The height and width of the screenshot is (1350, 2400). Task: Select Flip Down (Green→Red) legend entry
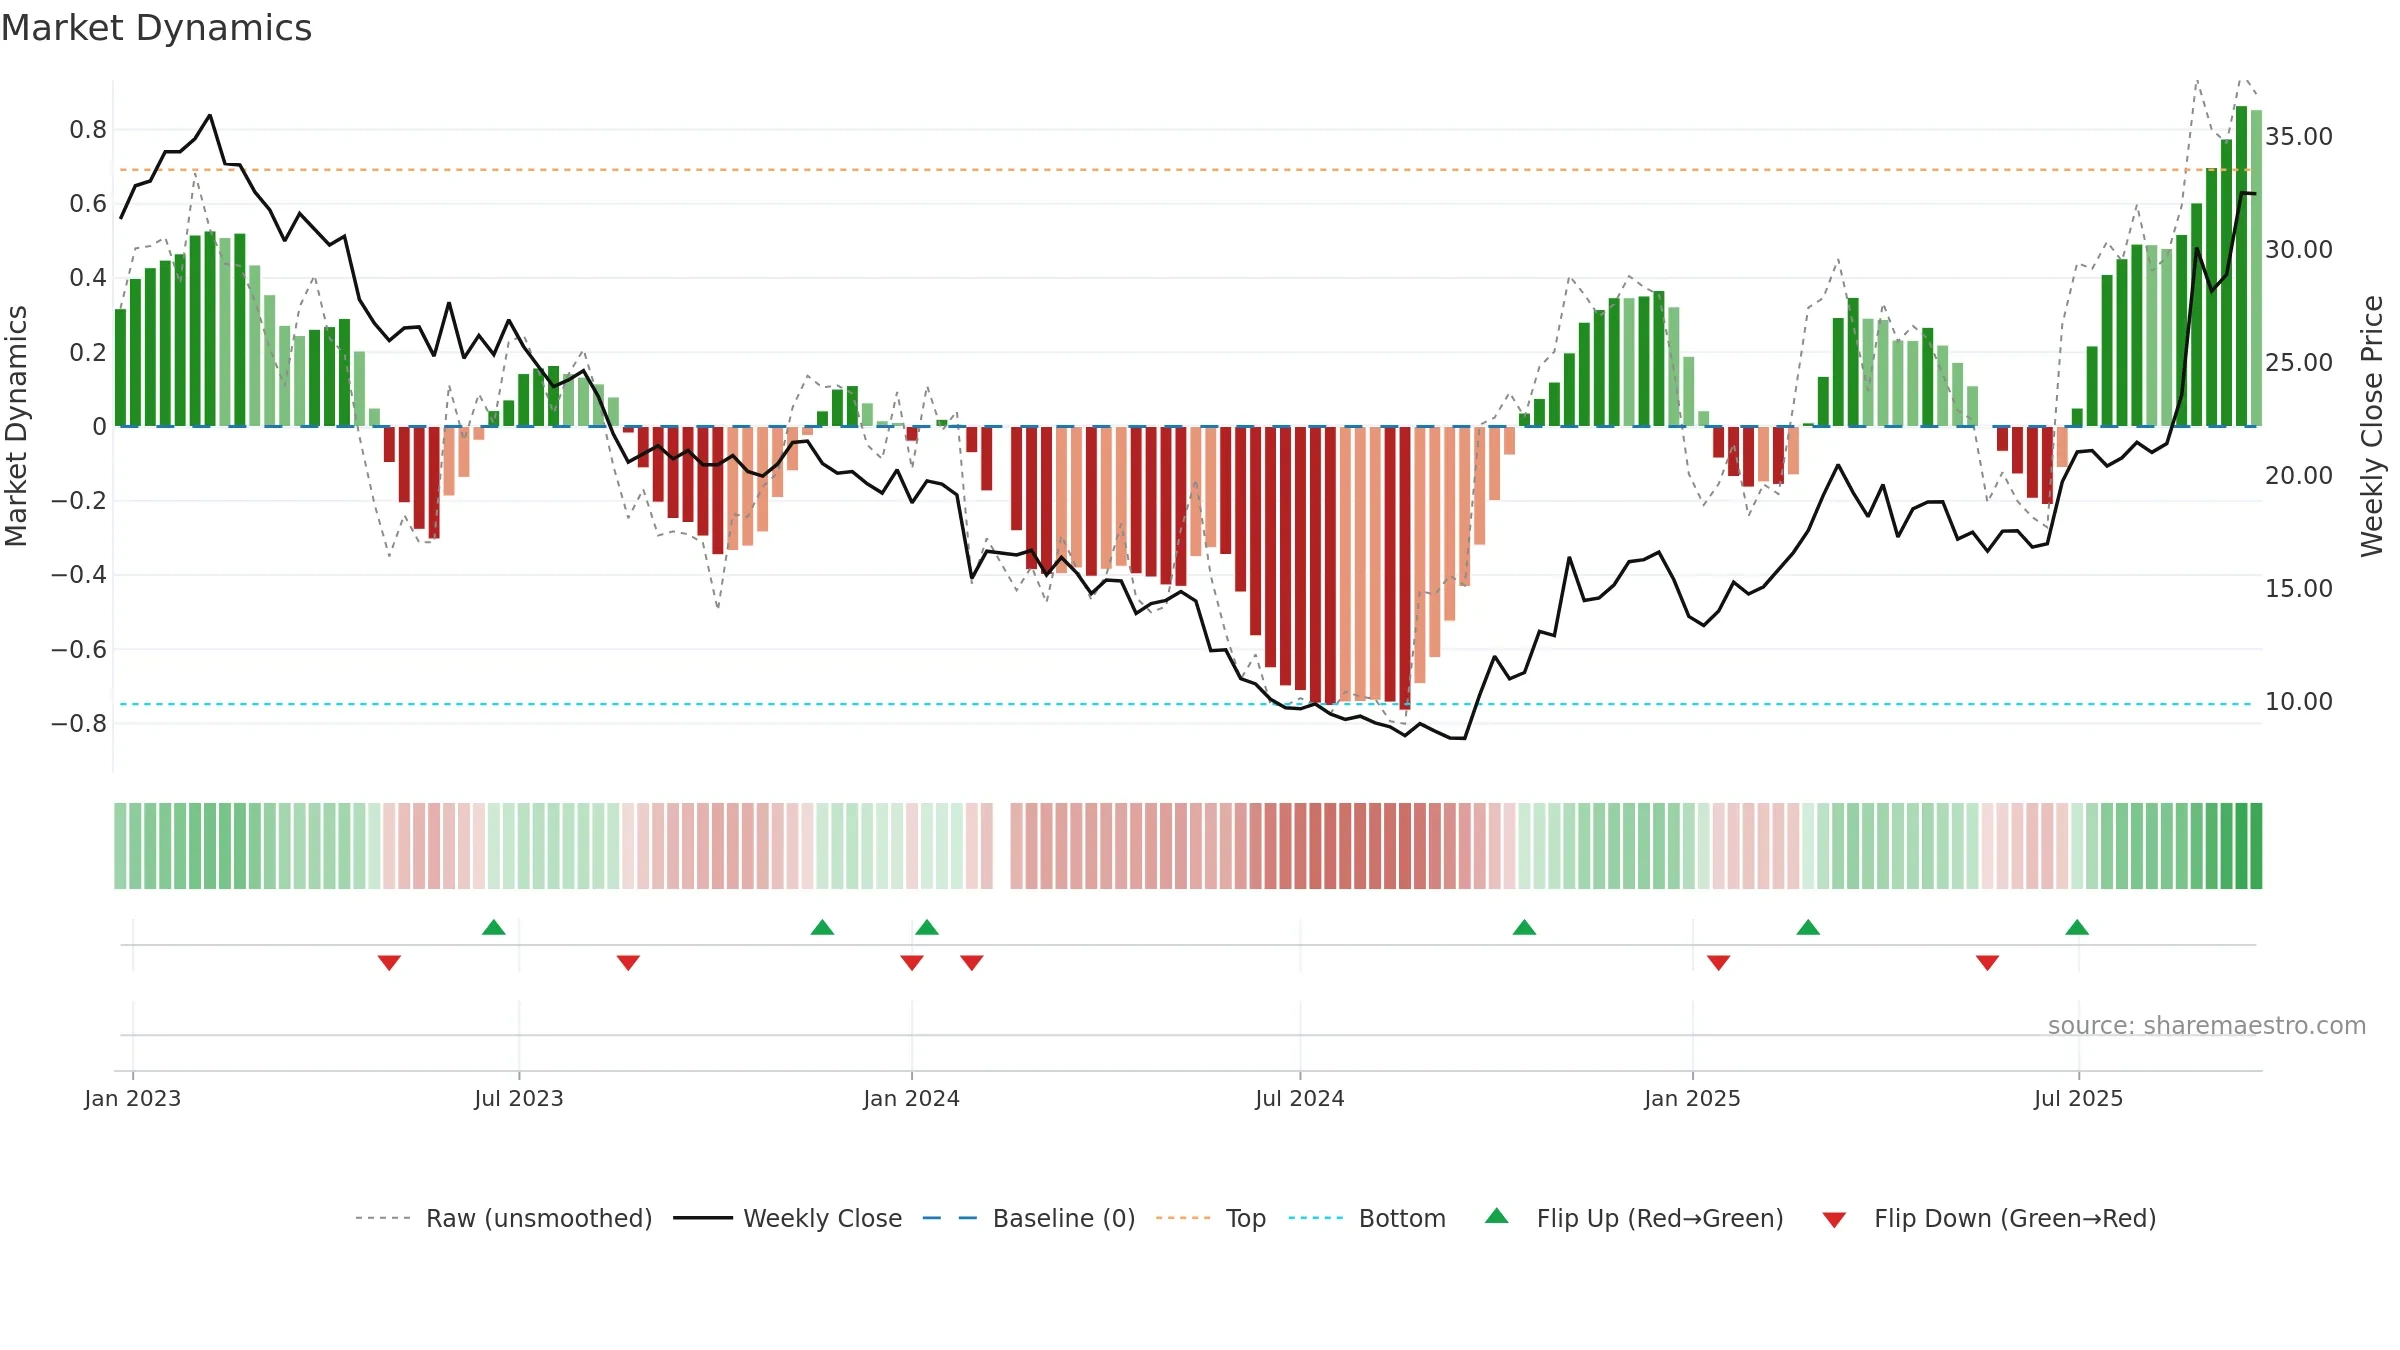click(1989, 1218)
